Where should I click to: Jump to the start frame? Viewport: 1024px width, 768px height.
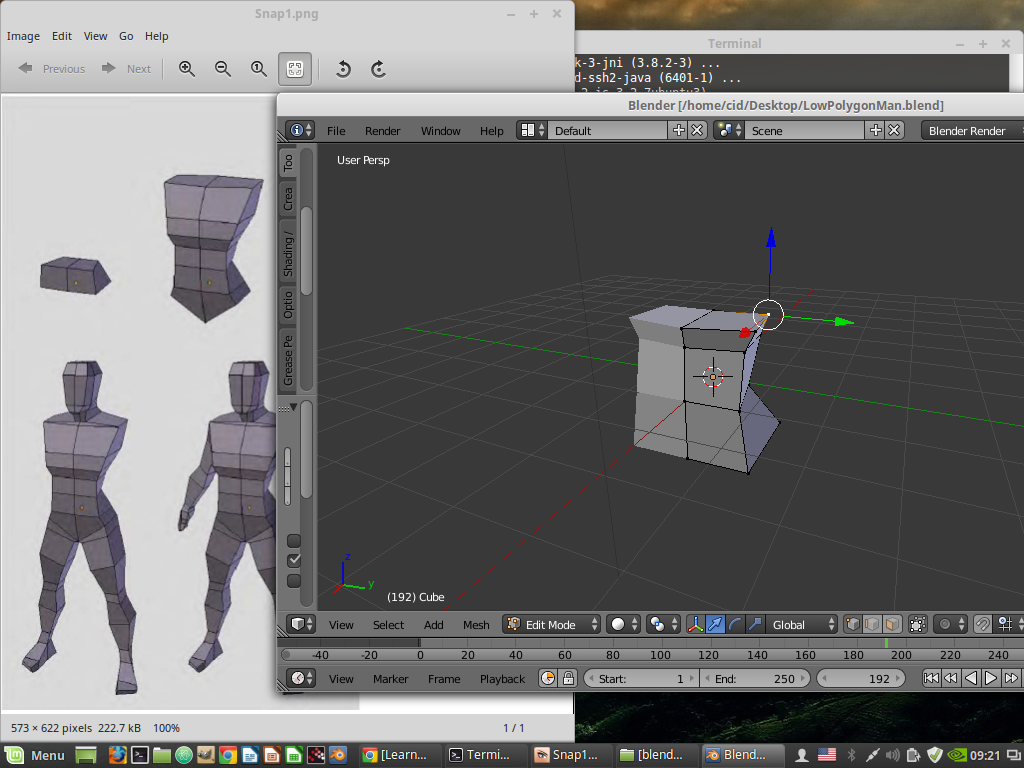(931, 679)
